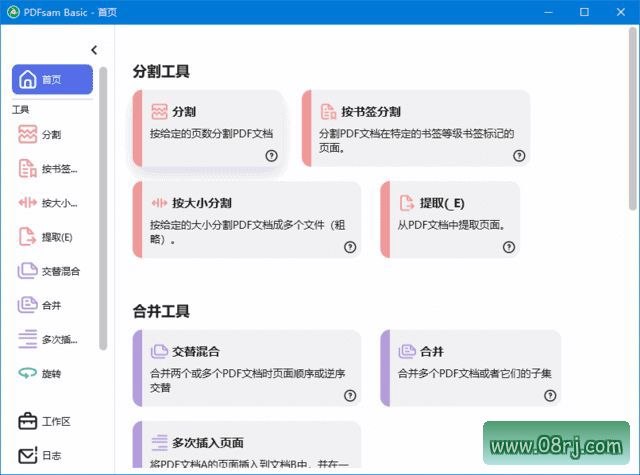Open 合并 label in the sidebar
Screen dimensions: 640x475
(51, 305)
